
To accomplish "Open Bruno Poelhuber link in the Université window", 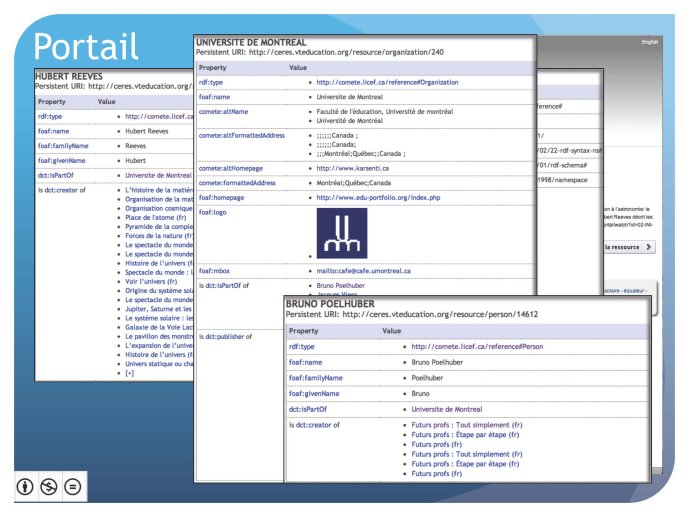I will [341, 286].
